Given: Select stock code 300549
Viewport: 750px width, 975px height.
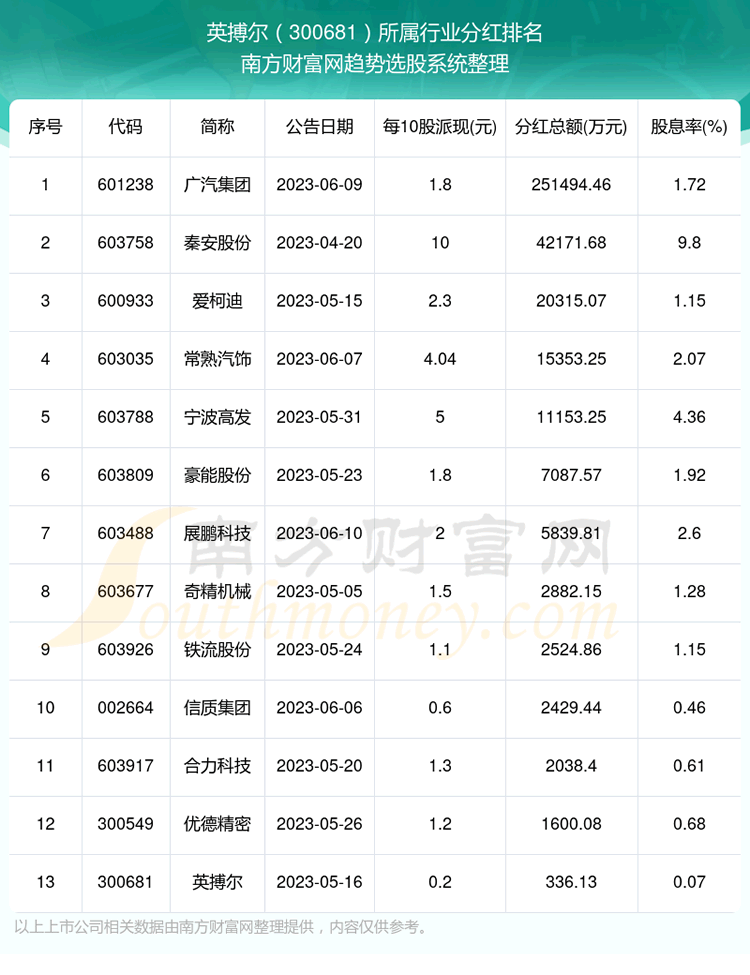Looking at the screenshot, I should (126, 824).
